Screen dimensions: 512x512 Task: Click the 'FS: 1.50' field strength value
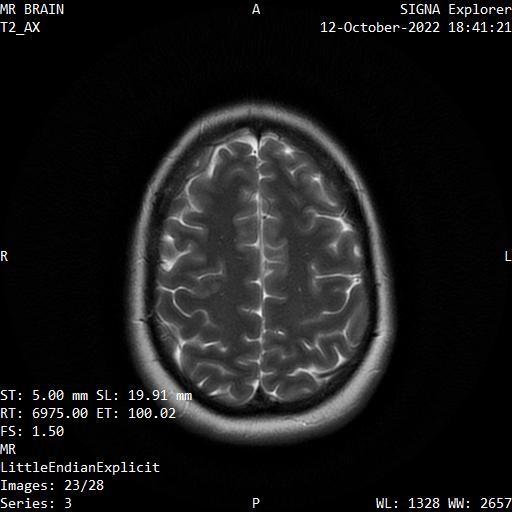pyautogui.click(x=32, y=431)
